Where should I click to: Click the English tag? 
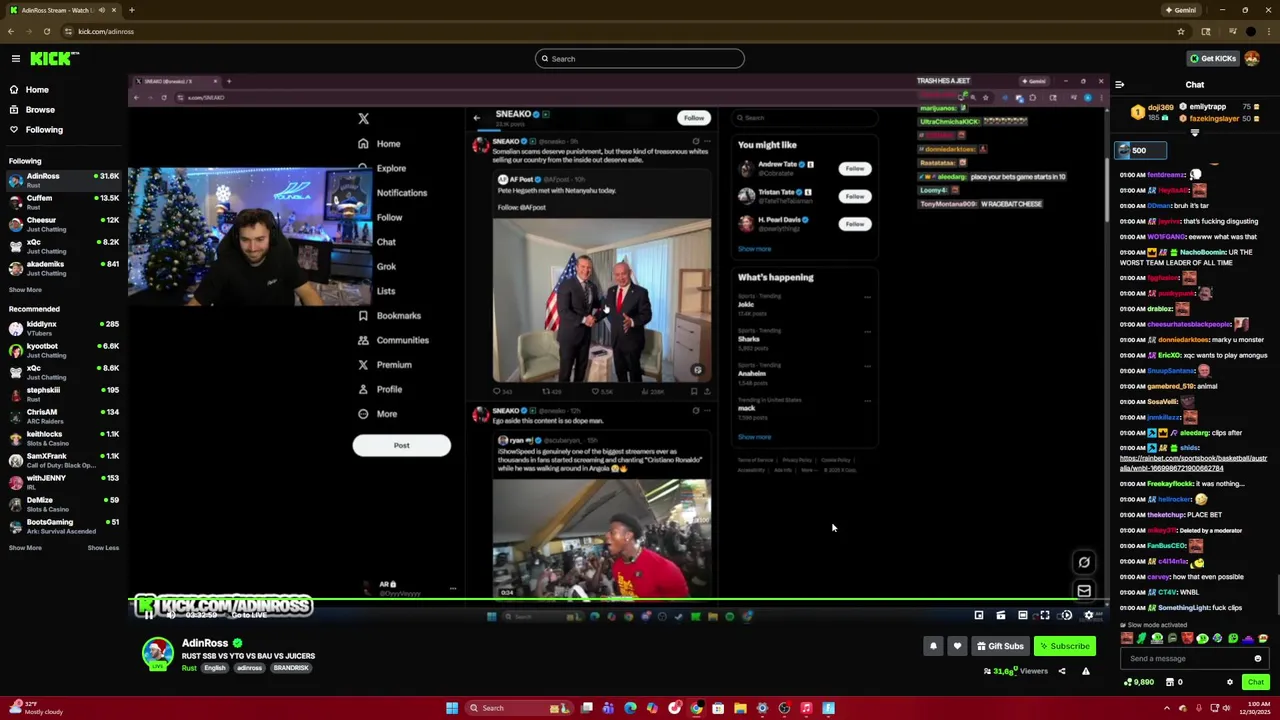(x=215, y=668)
